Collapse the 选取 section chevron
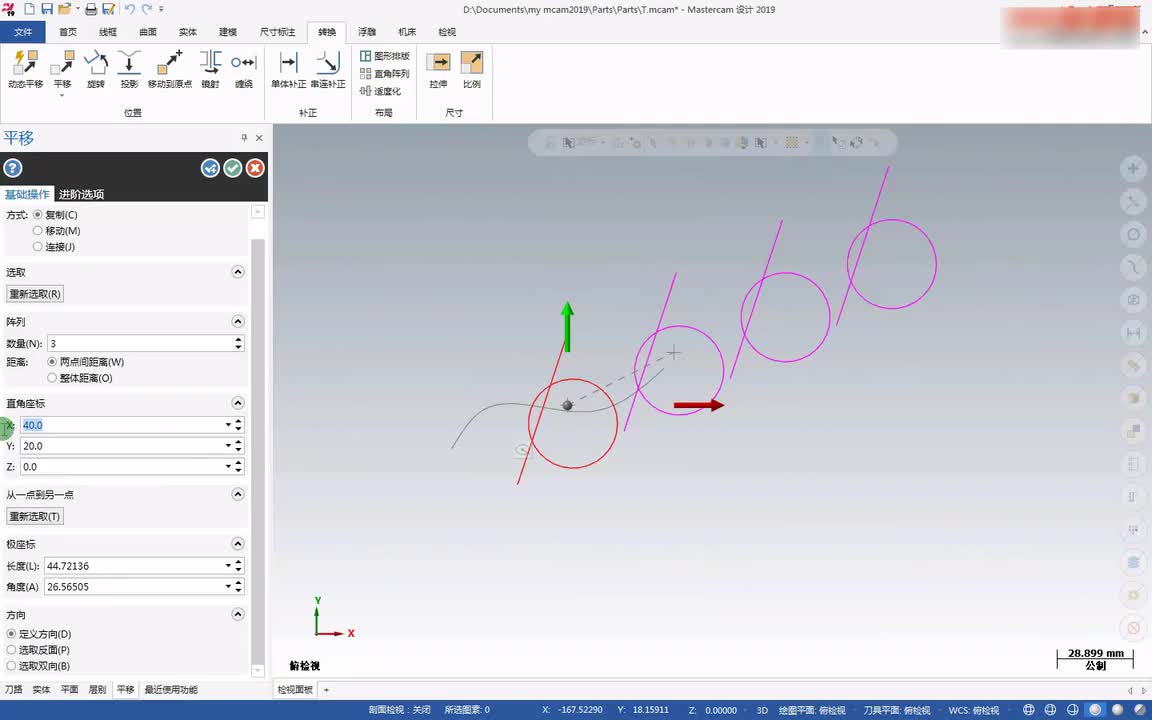The width and height of the screenshot is (1152, 720). (237, 272)
